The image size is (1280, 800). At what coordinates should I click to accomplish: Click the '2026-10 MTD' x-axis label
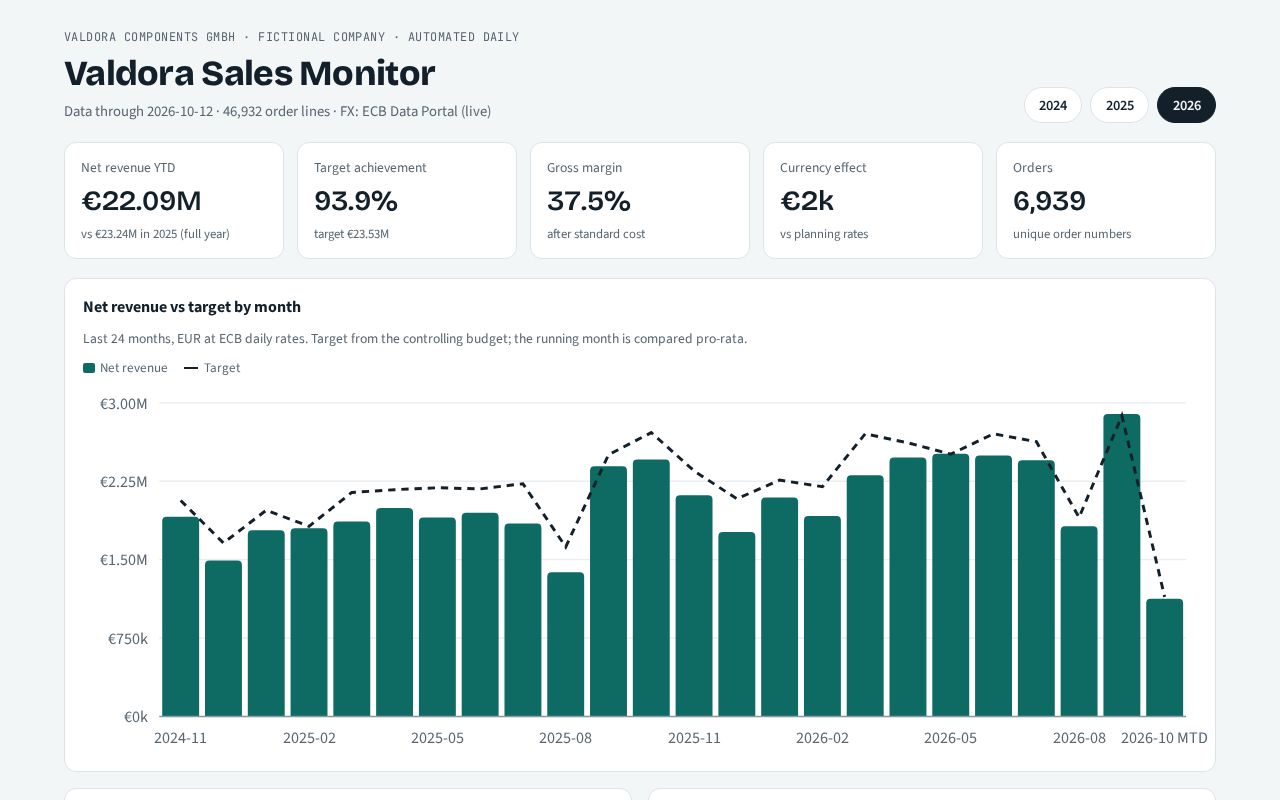pos(1164,738)
